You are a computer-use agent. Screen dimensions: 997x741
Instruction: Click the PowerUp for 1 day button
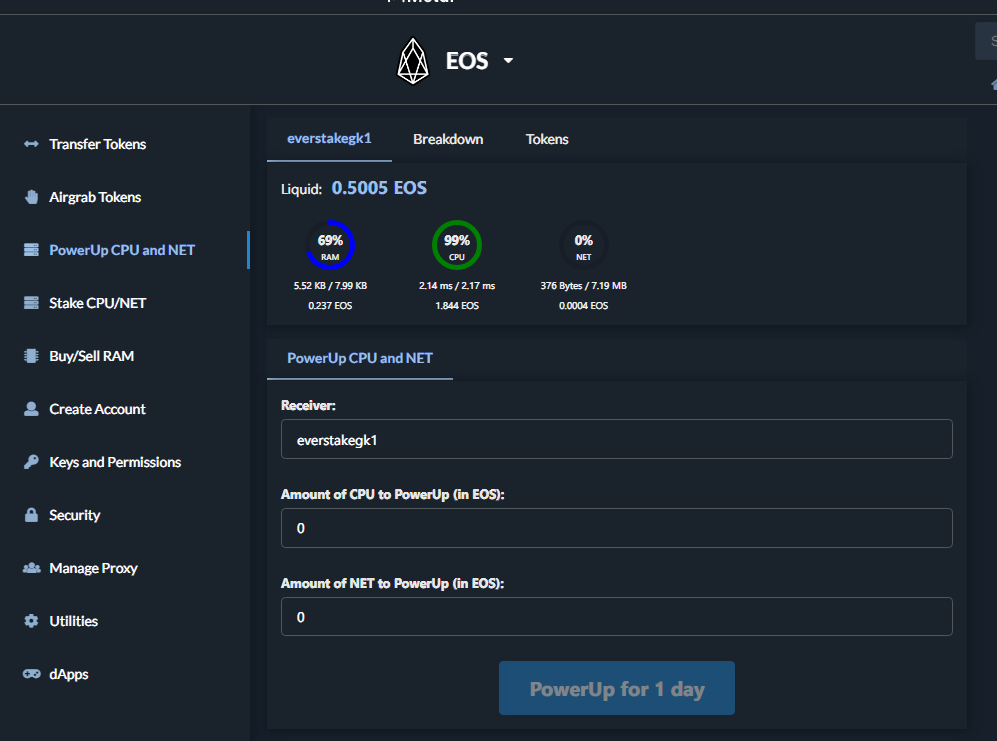(616, 688)
